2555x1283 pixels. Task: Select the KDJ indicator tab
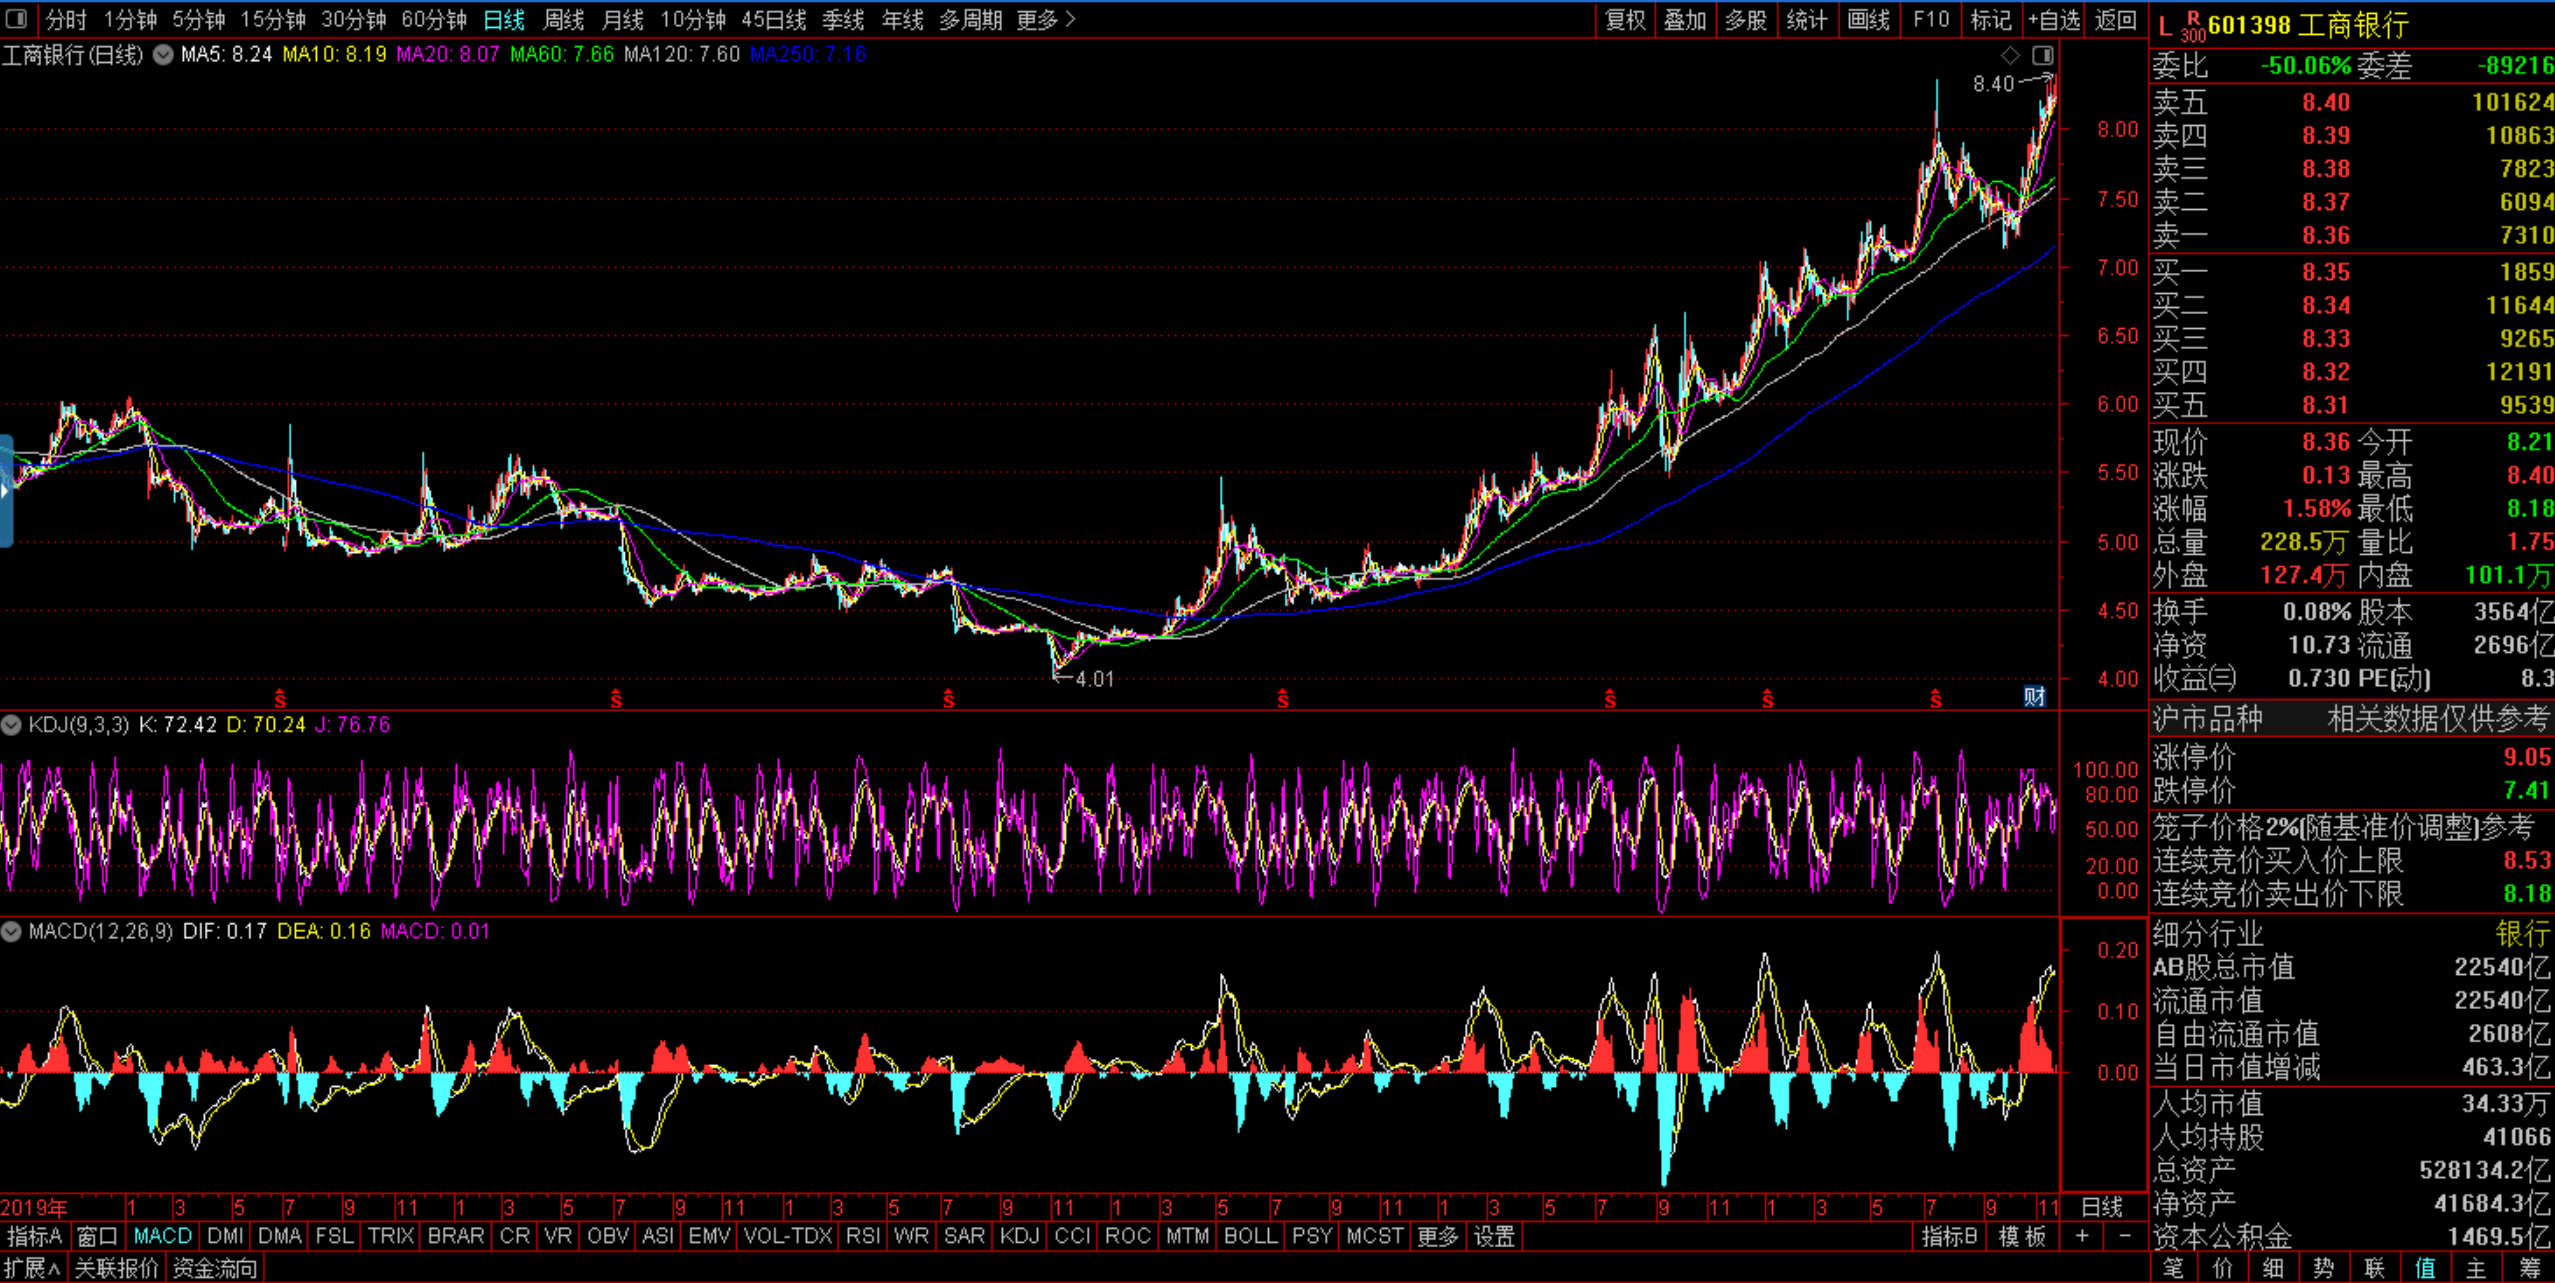1019,1236
